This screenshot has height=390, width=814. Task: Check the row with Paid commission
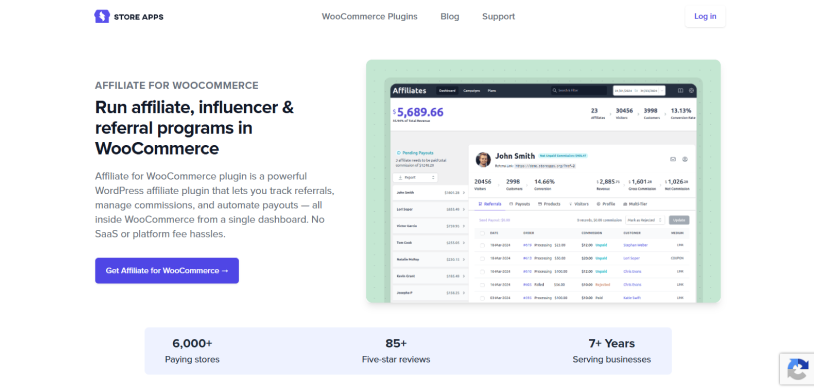482,298
